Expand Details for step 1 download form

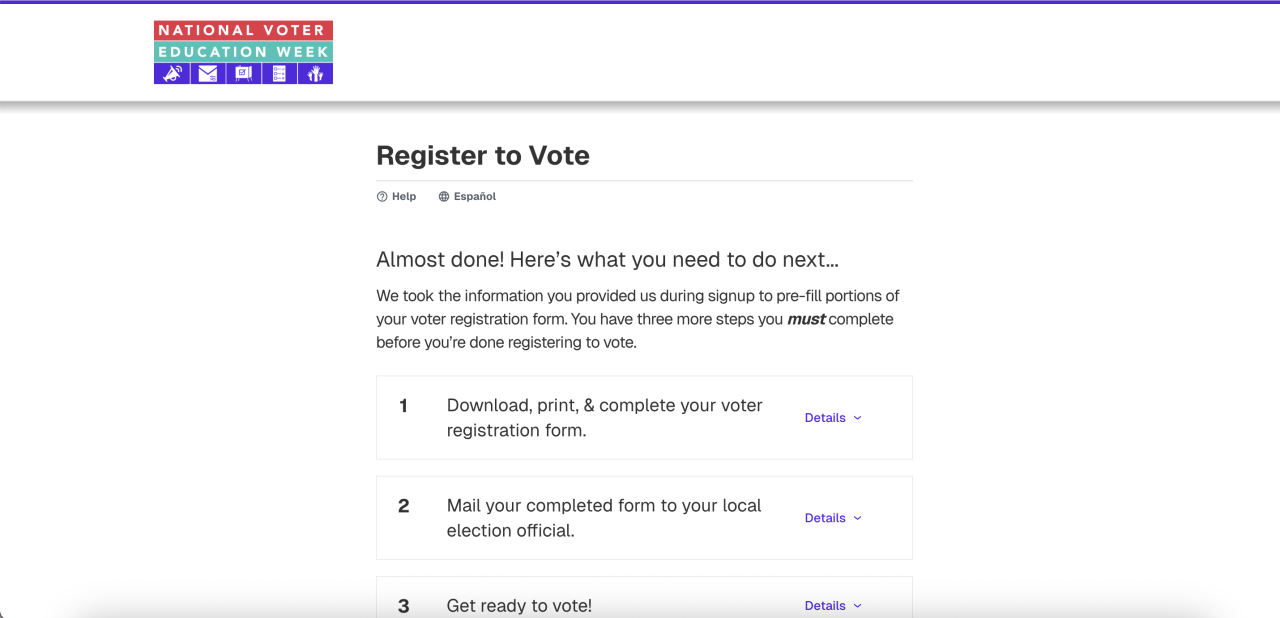(x=825, y=418)
